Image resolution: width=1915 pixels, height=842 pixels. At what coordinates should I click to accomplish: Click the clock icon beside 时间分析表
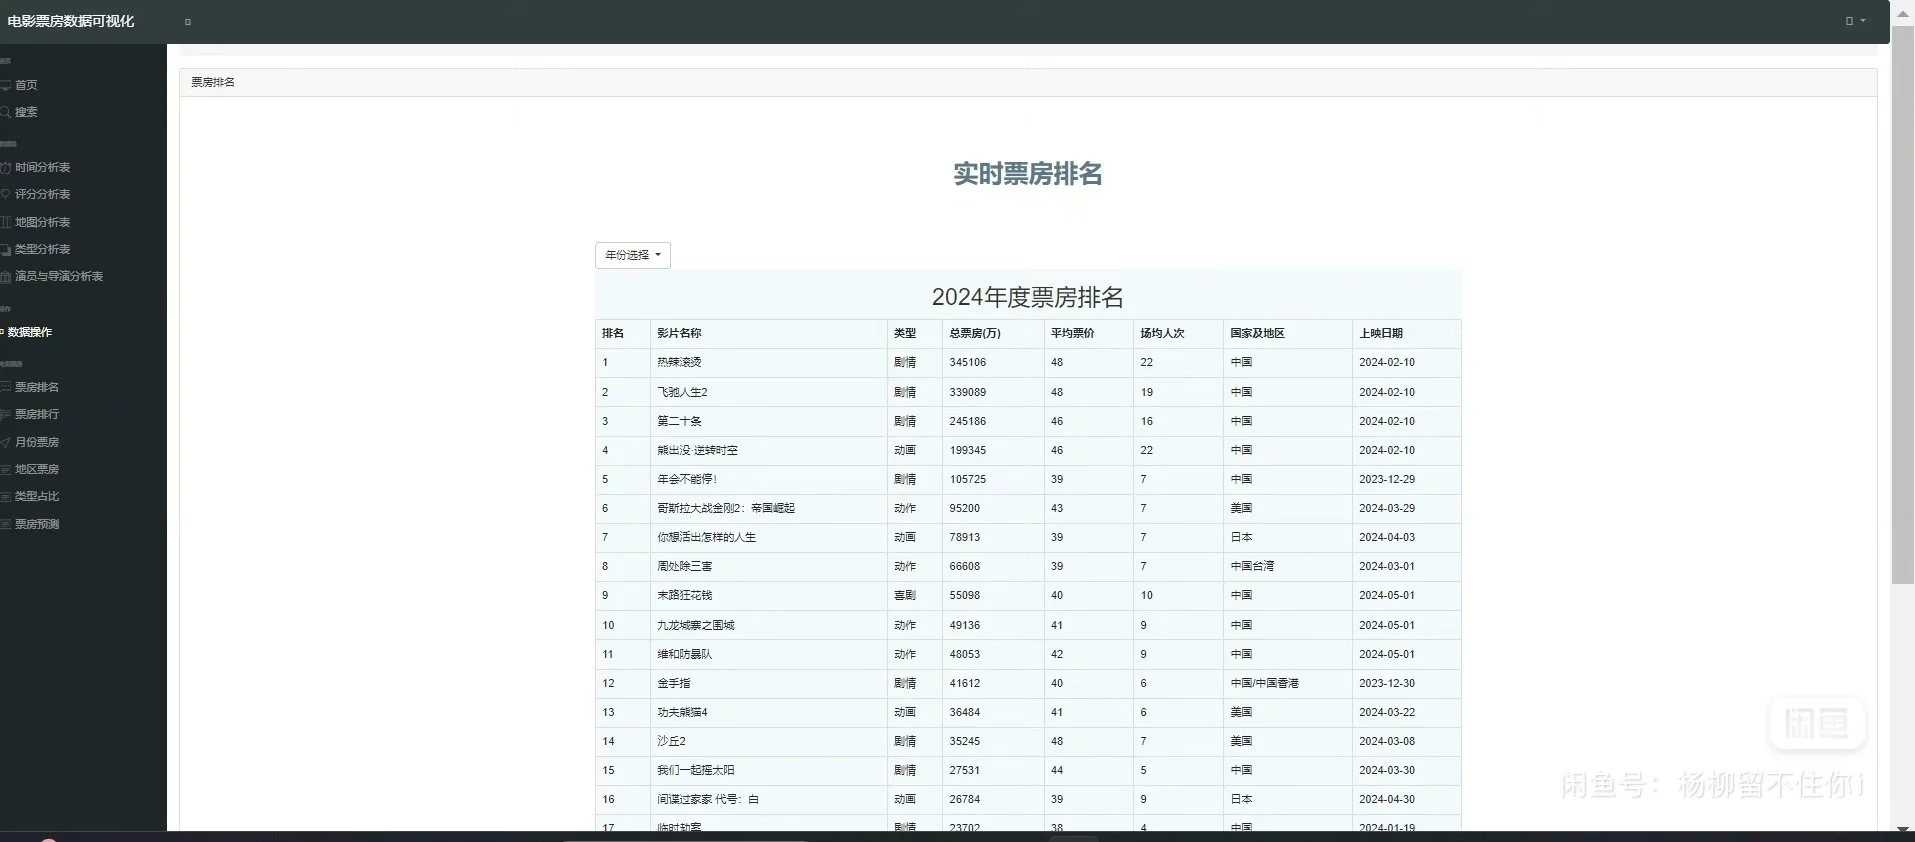pyautogui.click(x=5, y=168)
